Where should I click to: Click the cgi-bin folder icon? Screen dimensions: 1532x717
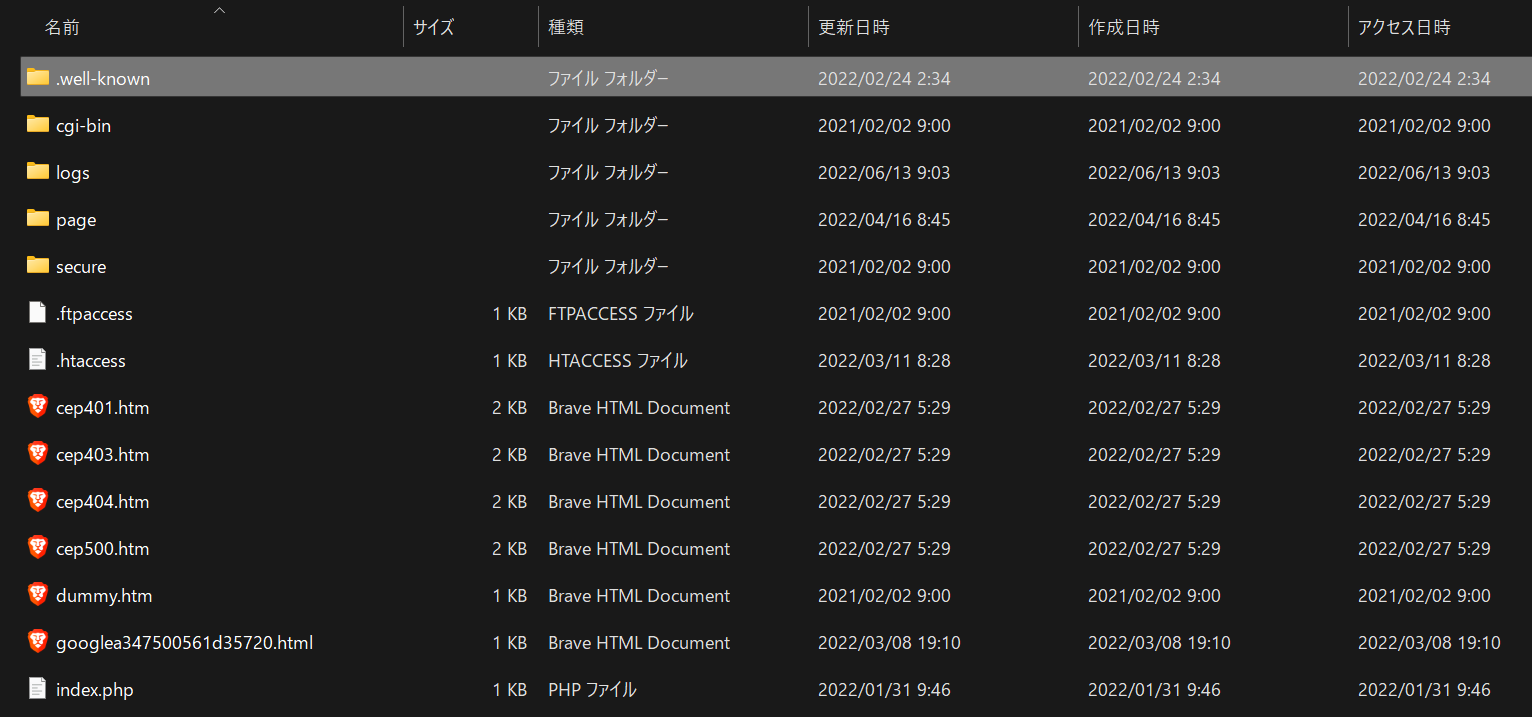pyautogui.click(x=38, y=124)
